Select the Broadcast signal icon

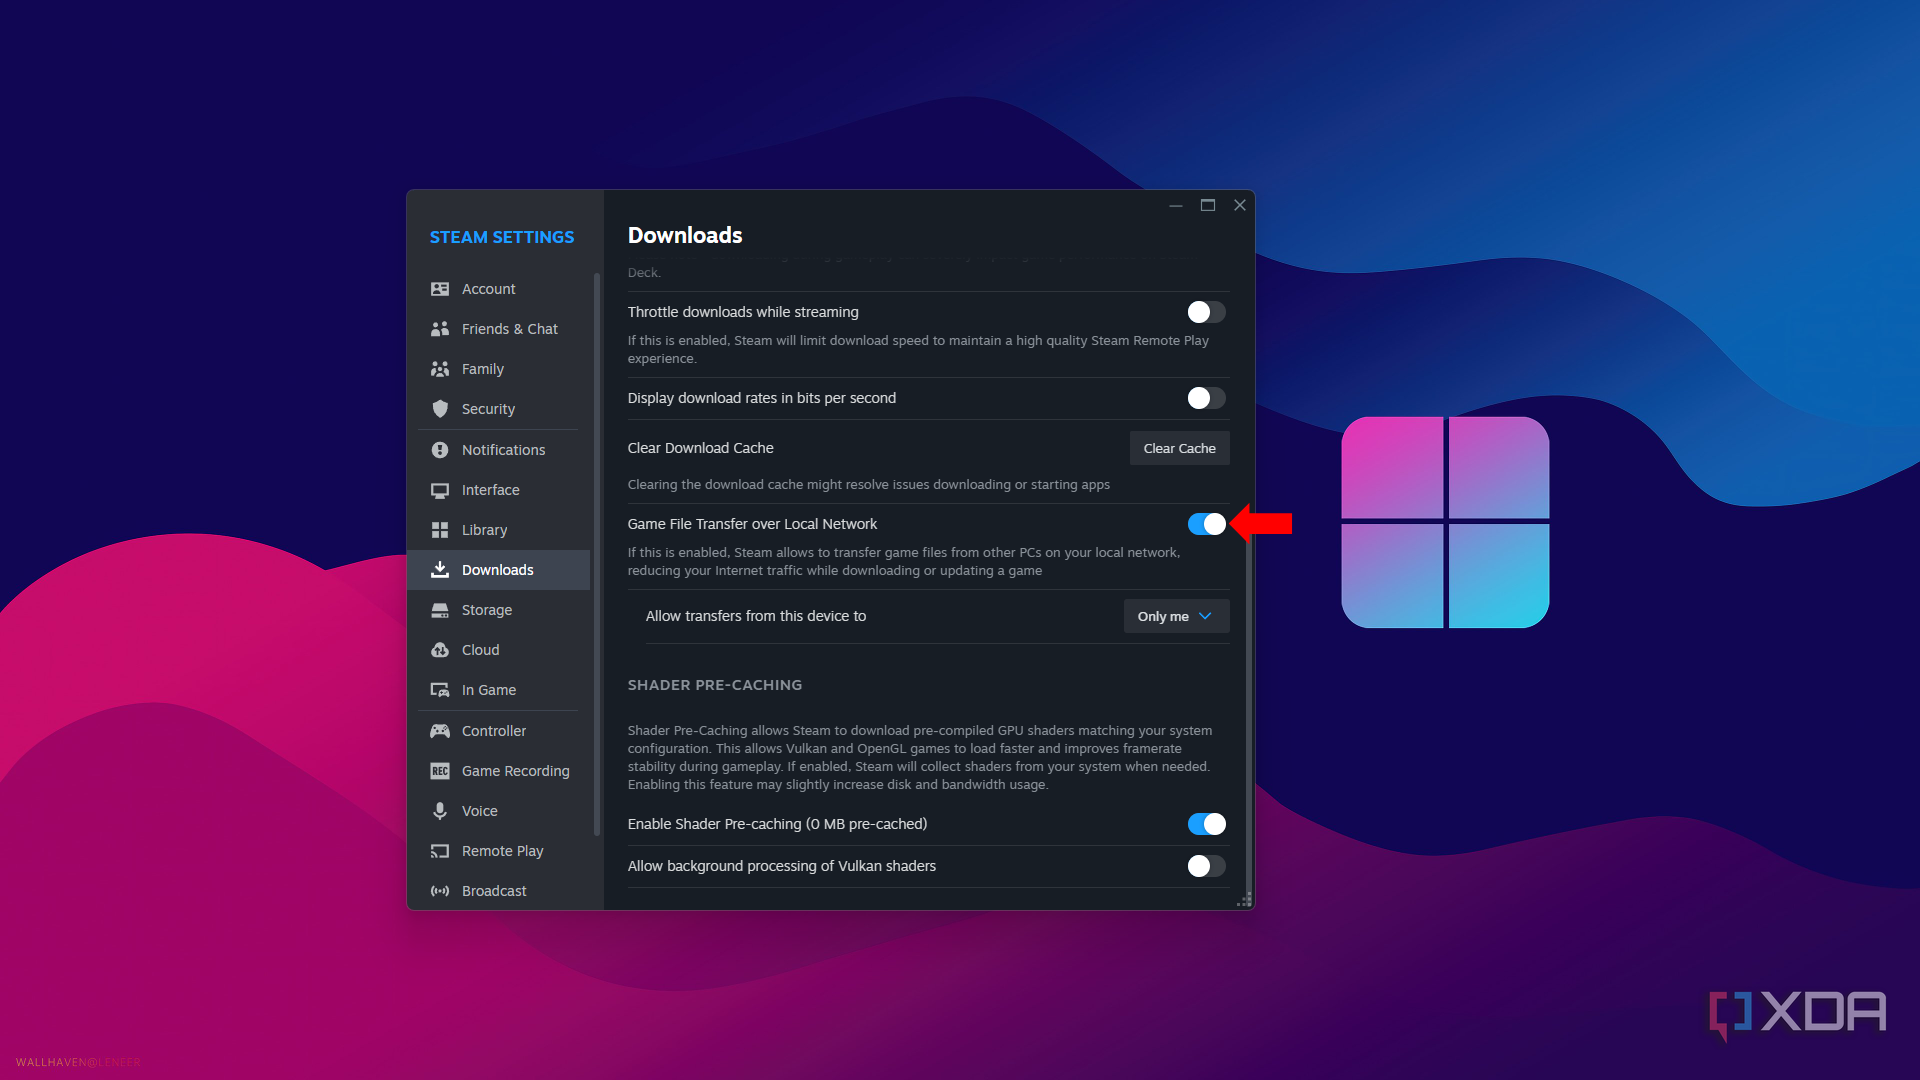pos(441,890)
